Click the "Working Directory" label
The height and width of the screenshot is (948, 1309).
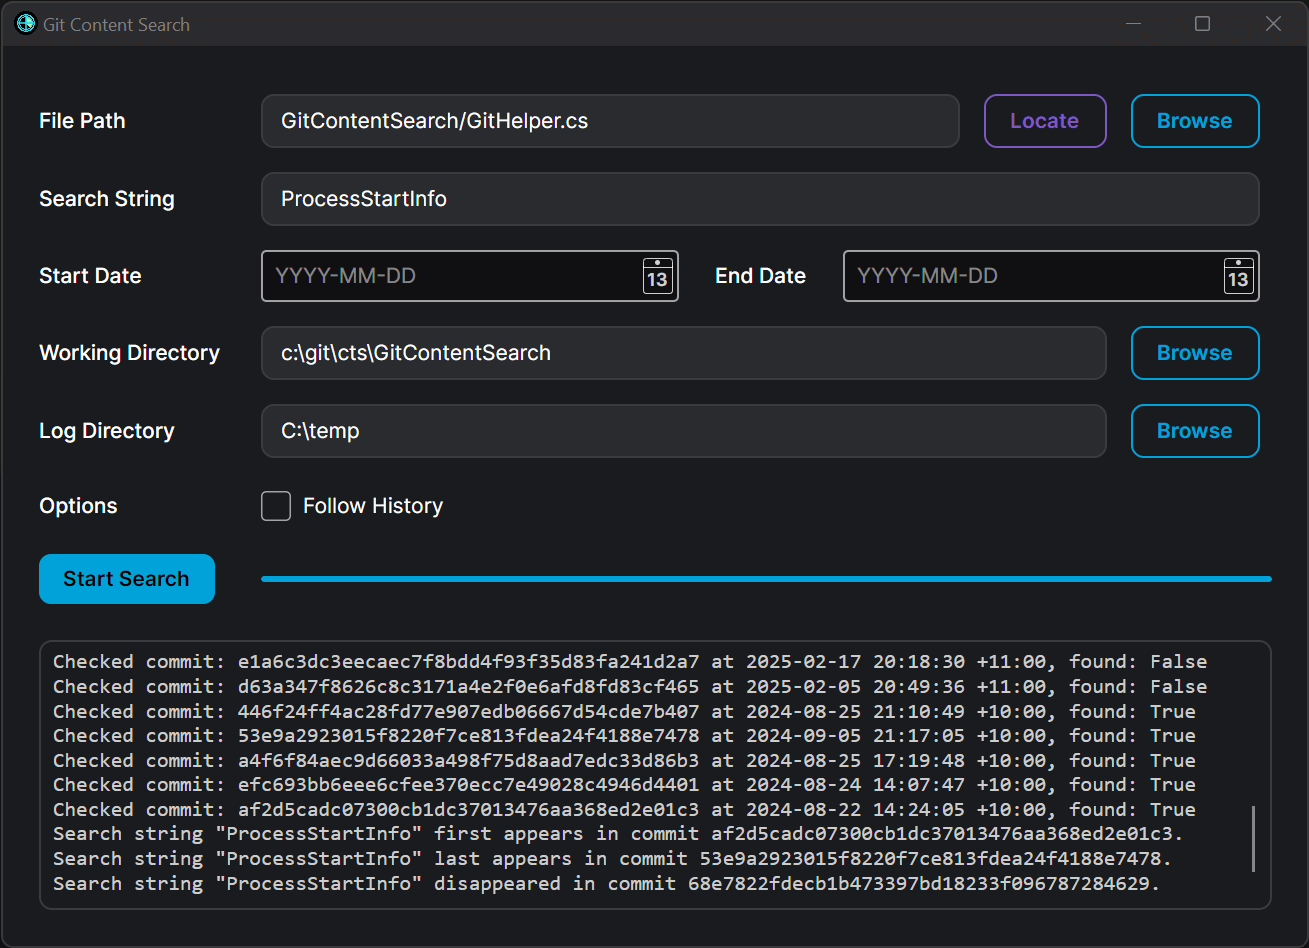129,353
